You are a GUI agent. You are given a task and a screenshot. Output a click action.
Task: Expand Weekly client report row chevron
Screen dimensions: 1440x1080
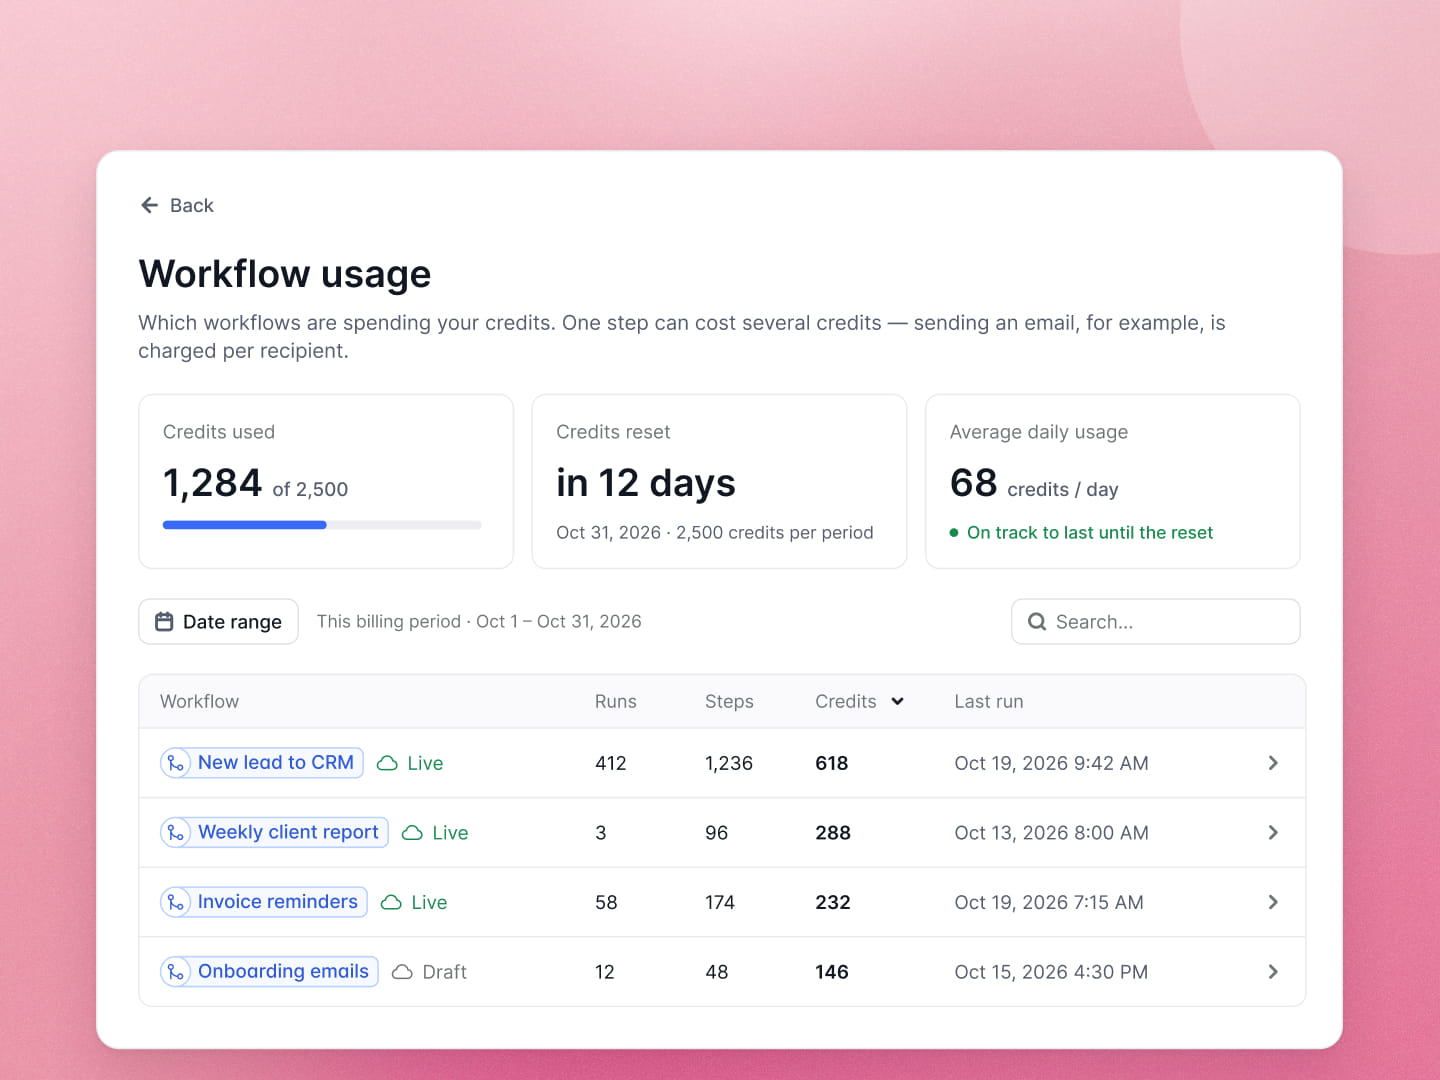(x=1273, y=832)
